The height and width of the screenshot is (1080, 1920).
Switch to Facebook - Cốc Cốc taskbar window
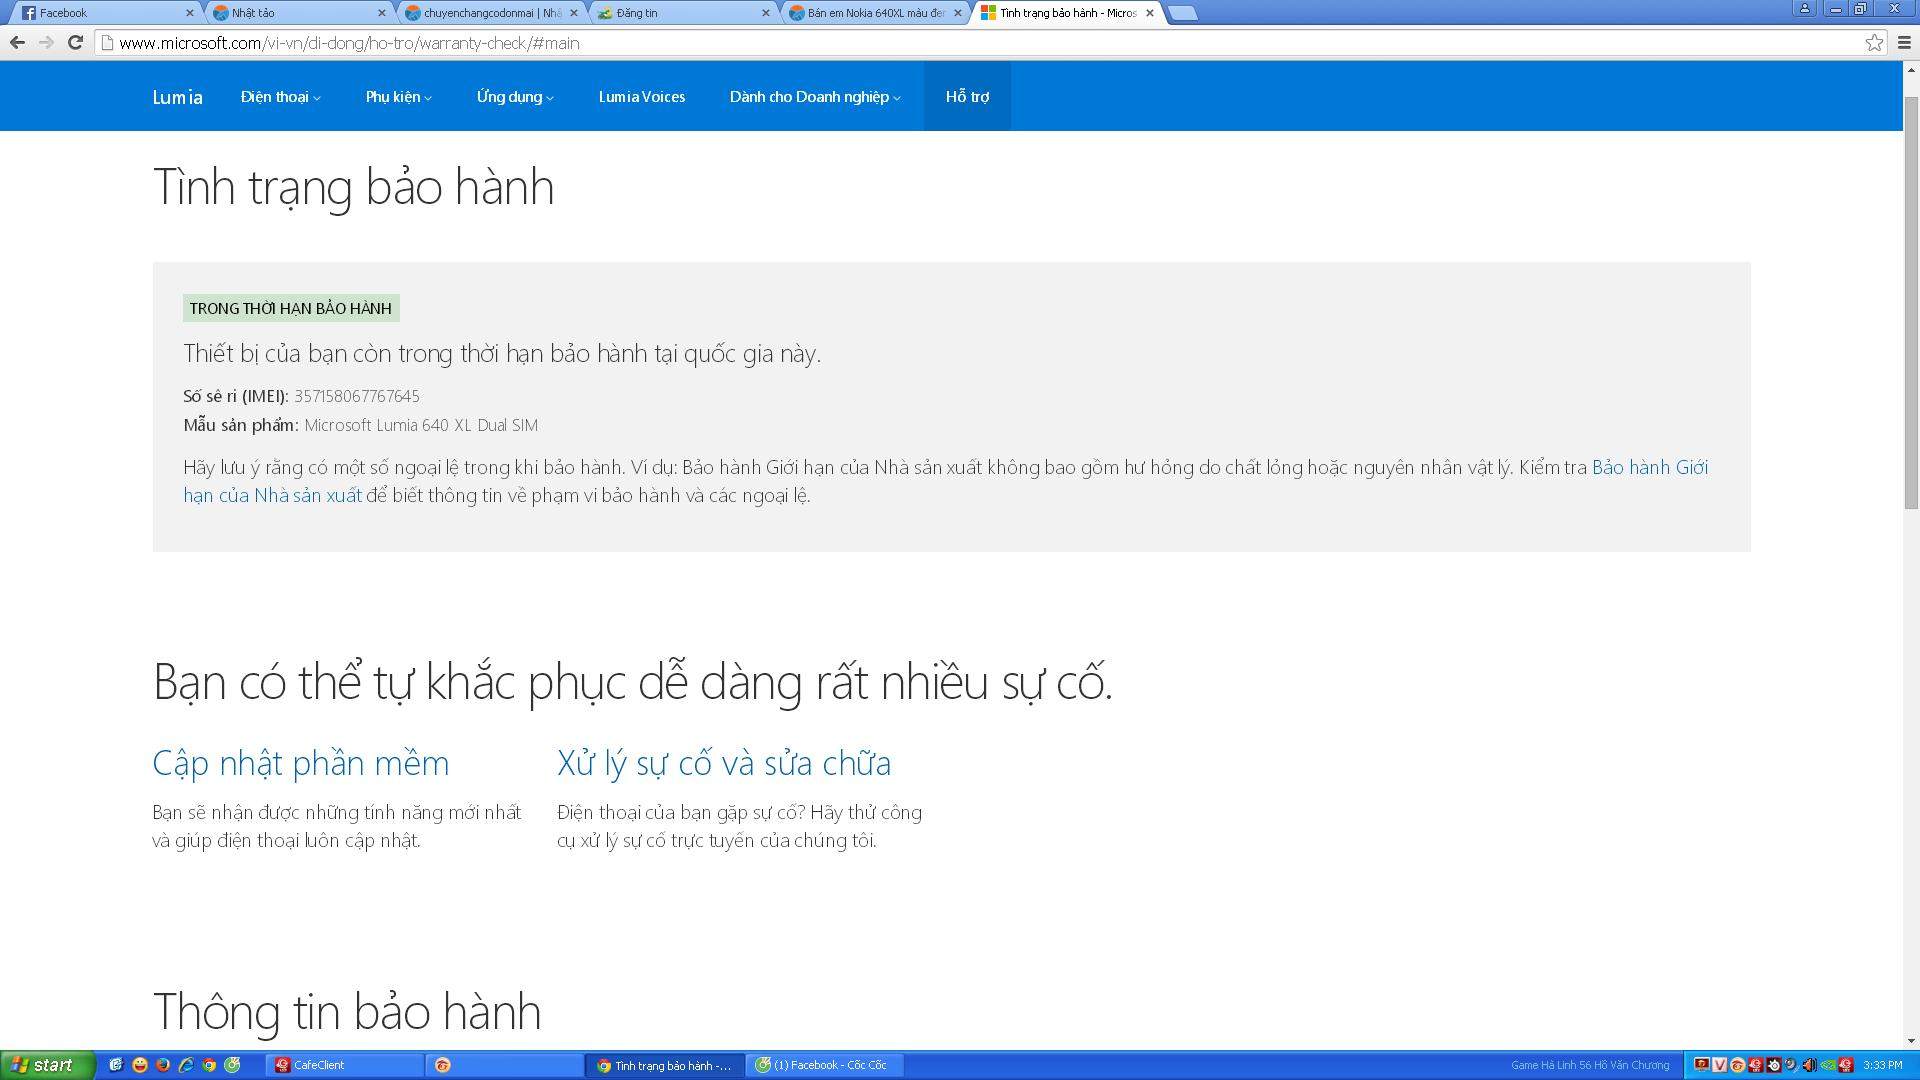coord(825,1065)
